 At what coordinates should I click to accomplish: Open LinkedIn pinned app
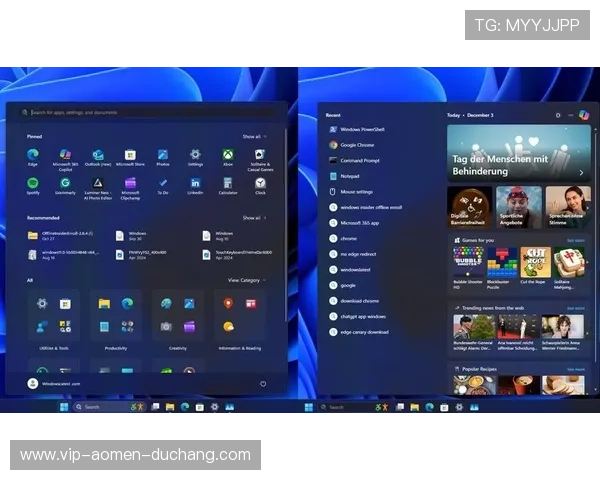(195, 184)
